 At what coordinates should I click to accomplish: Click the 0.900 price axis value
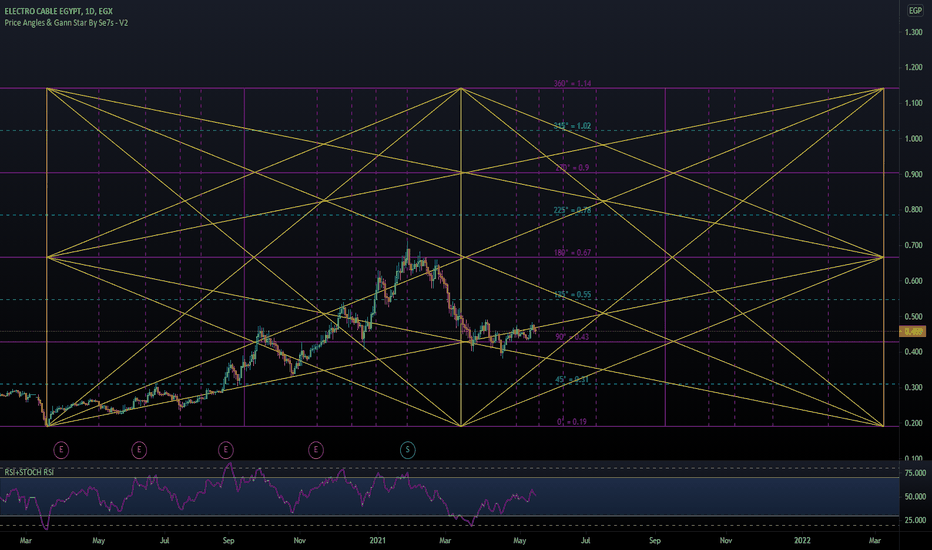914,174
